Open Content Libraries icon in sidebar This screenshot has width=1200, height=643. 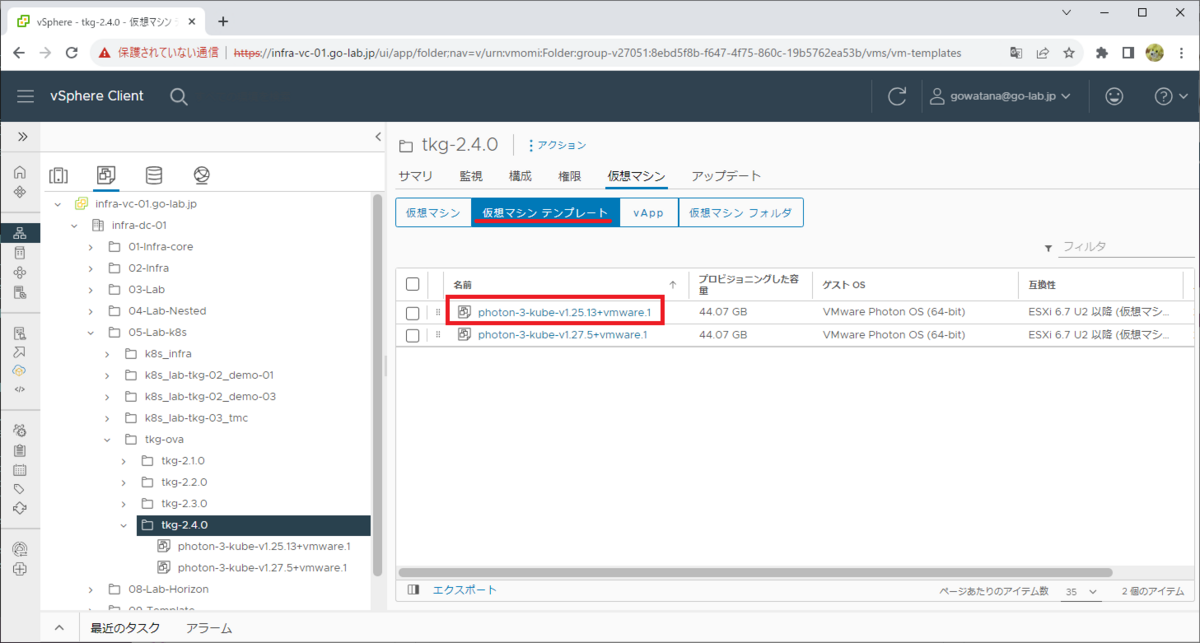[x=20, y=253]
